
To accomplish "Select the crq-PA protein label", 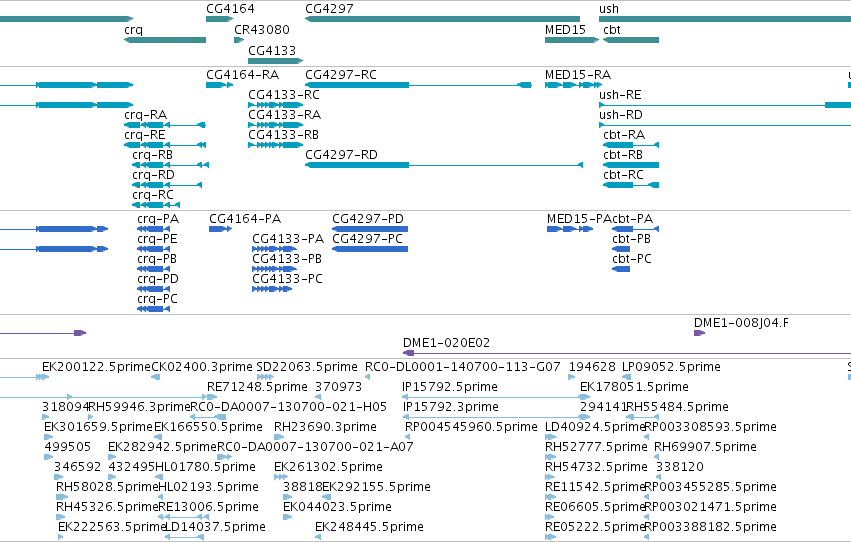I will pos(158,219).
